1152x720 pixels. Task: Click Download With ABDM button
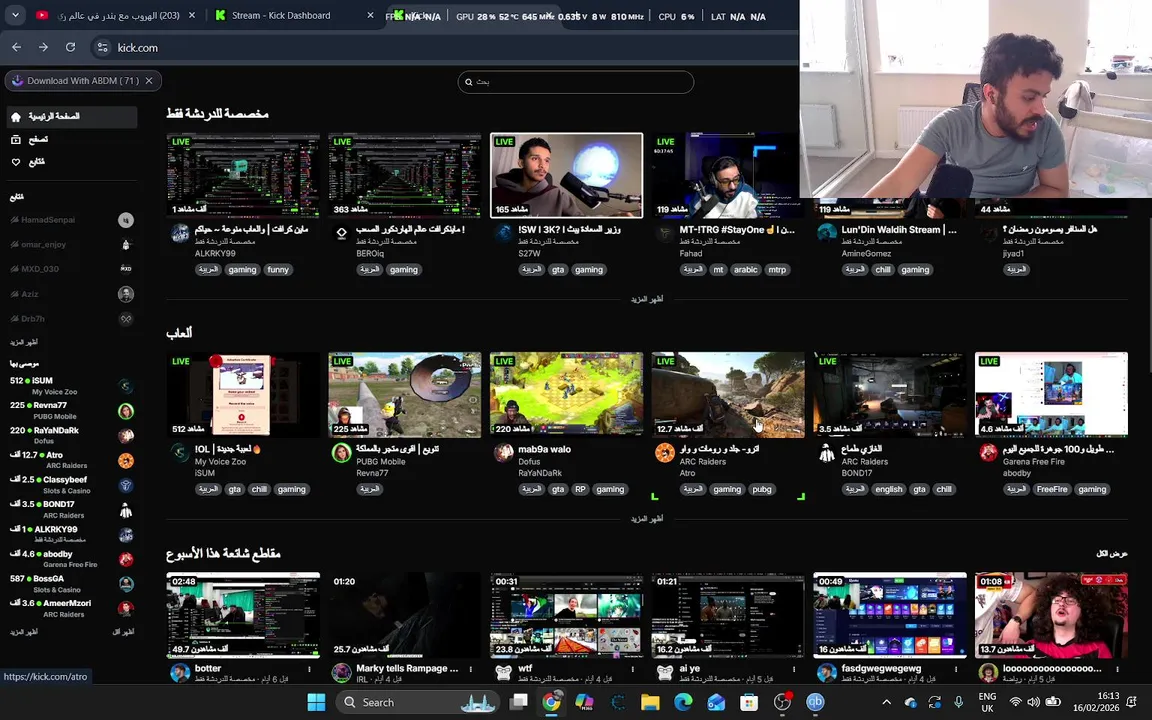[76, 81]
